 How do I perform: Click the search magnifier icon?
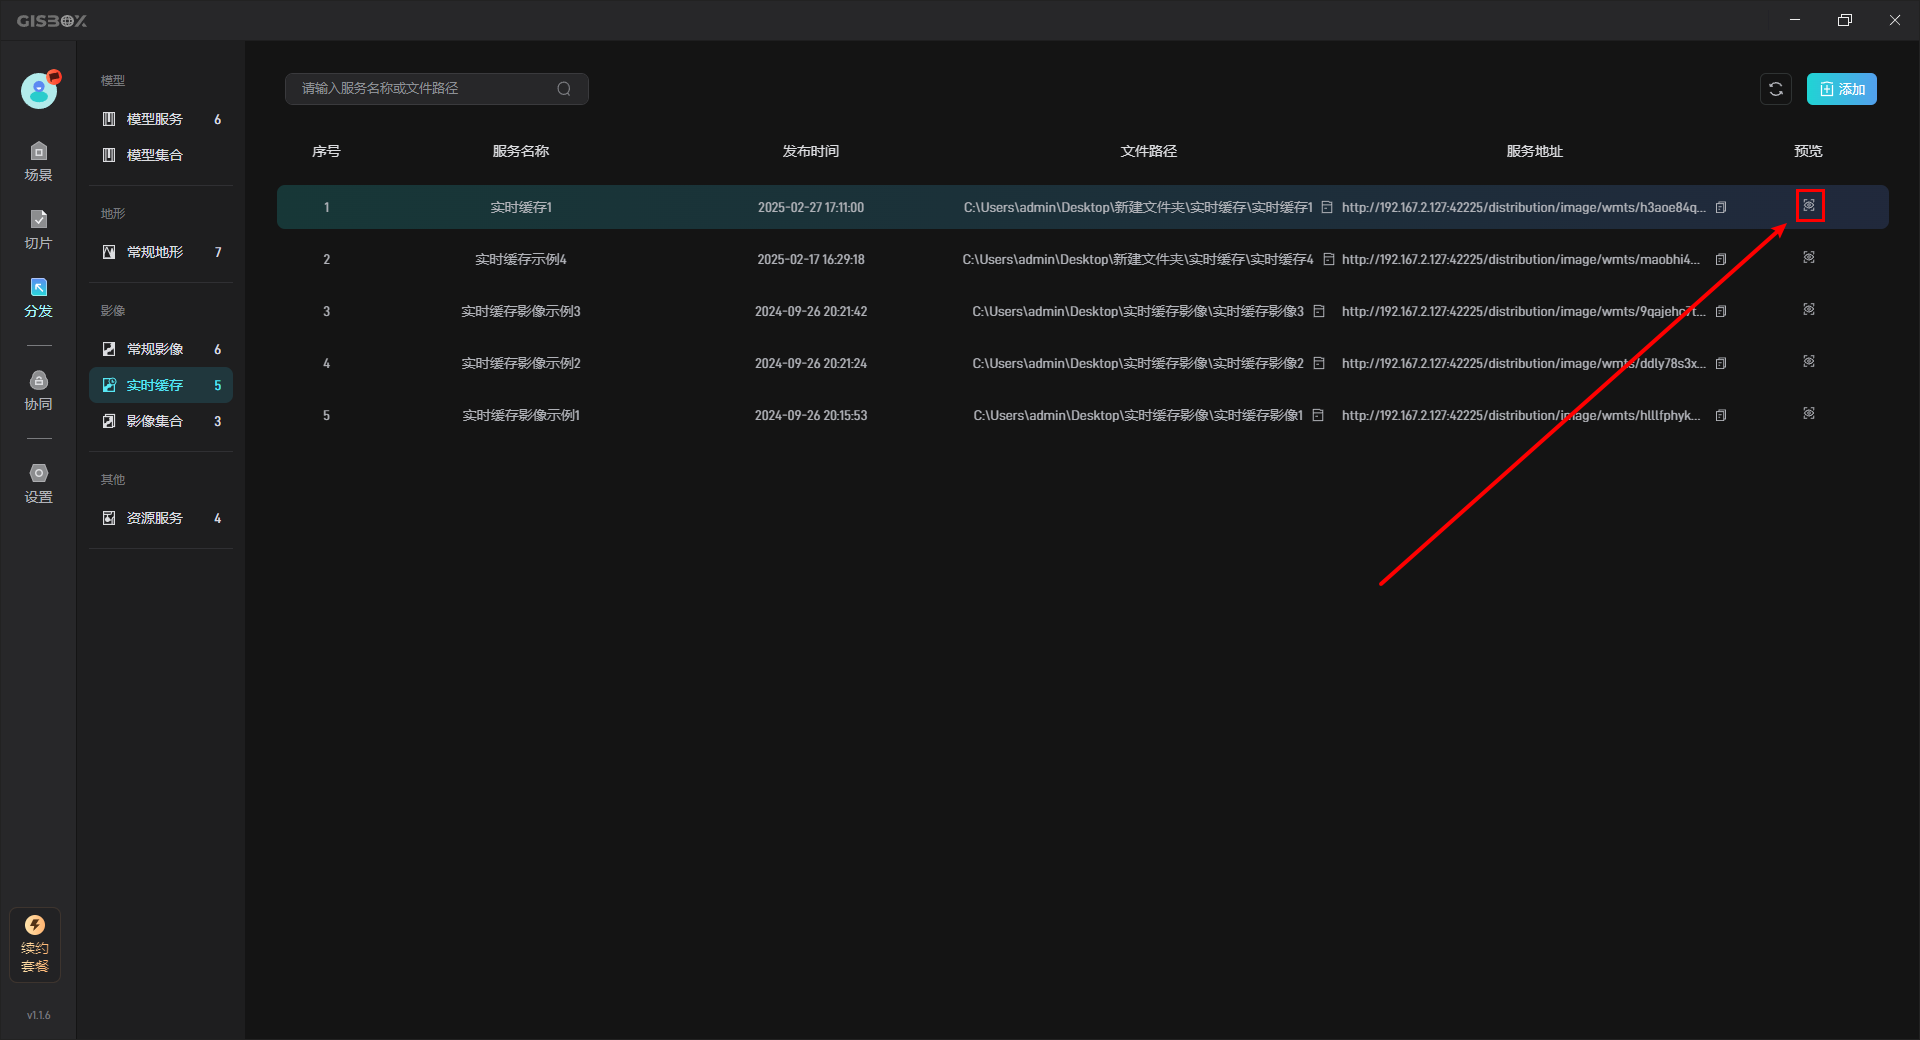pyautogui.click(x=564, y=89)
